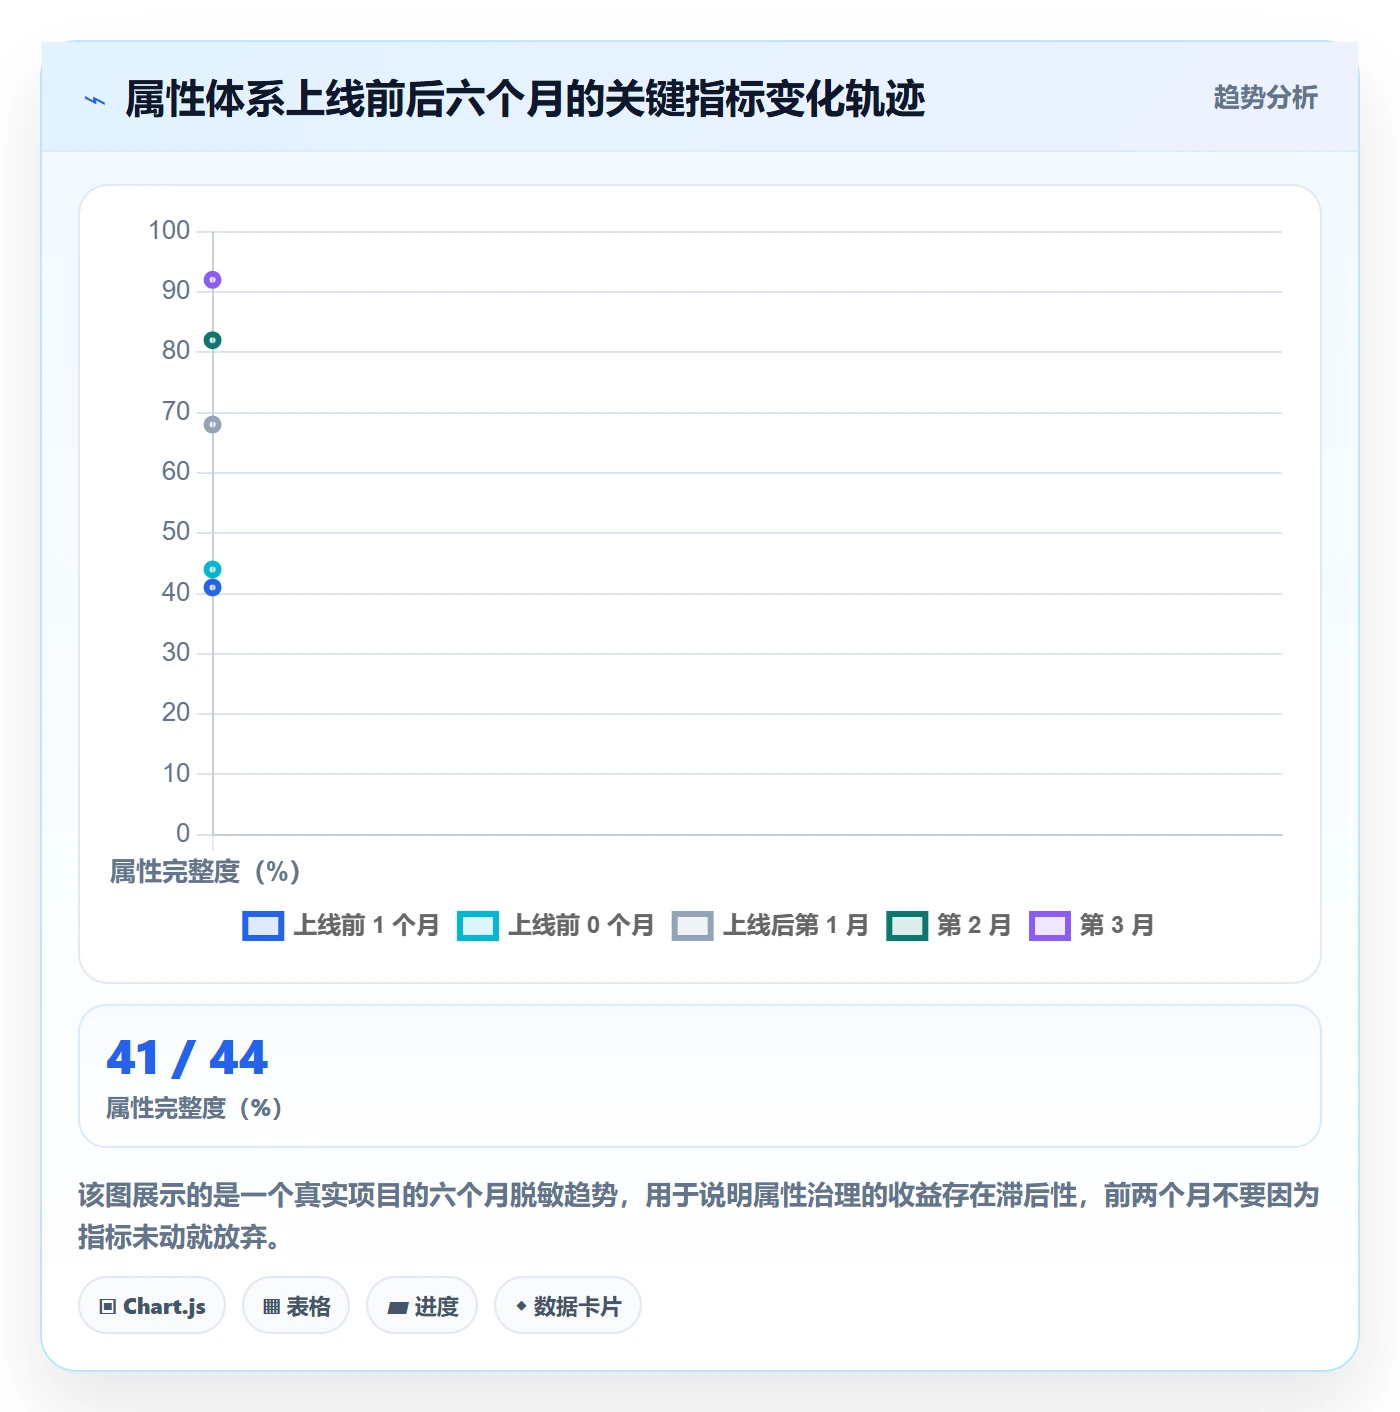This screenshot has height=1412, width=1400.
Task: Select the Chart.js tag
Action: (x=152, y=1306)
